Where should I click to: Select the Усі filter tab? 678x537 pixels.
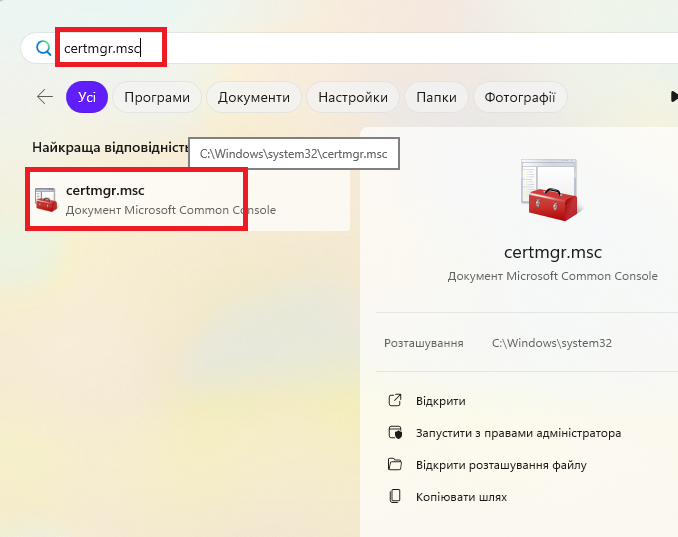click(87, 97)
